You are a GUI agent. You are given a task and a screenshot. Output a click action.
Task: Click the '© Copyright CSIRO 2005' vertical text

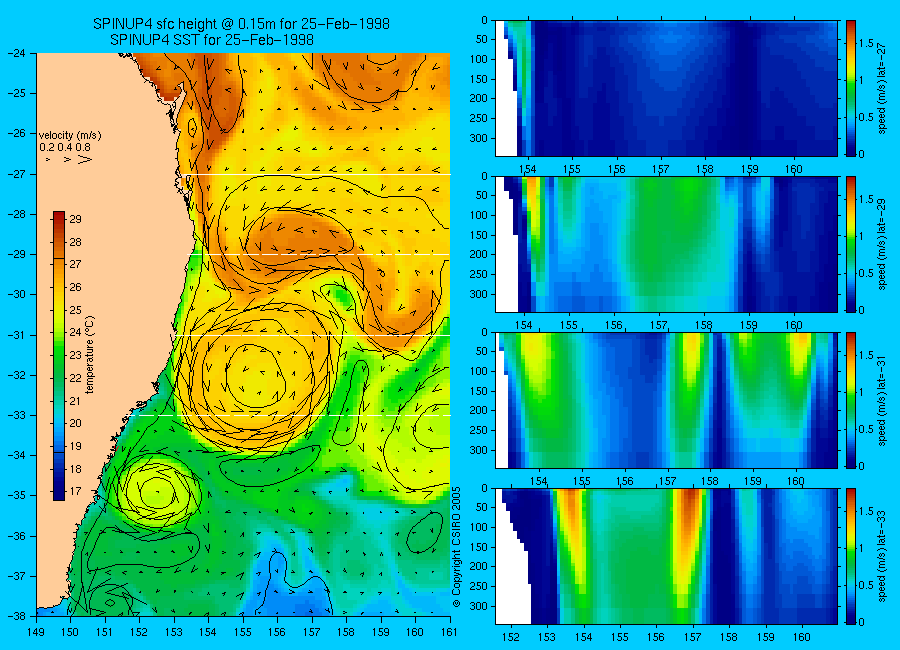coord(456,547)
